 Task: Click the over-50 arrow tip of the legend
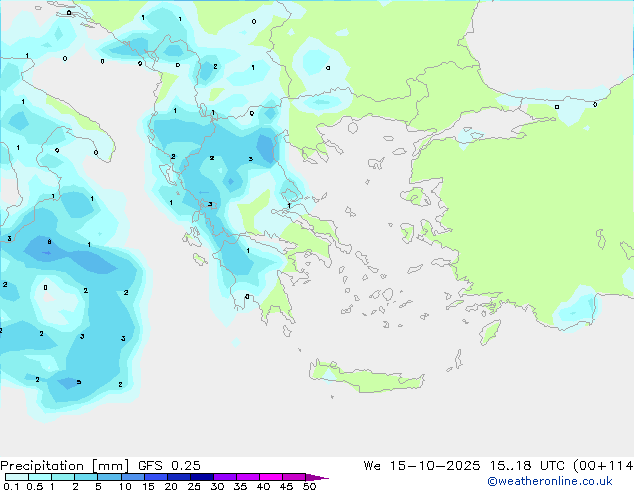[317, 477]
